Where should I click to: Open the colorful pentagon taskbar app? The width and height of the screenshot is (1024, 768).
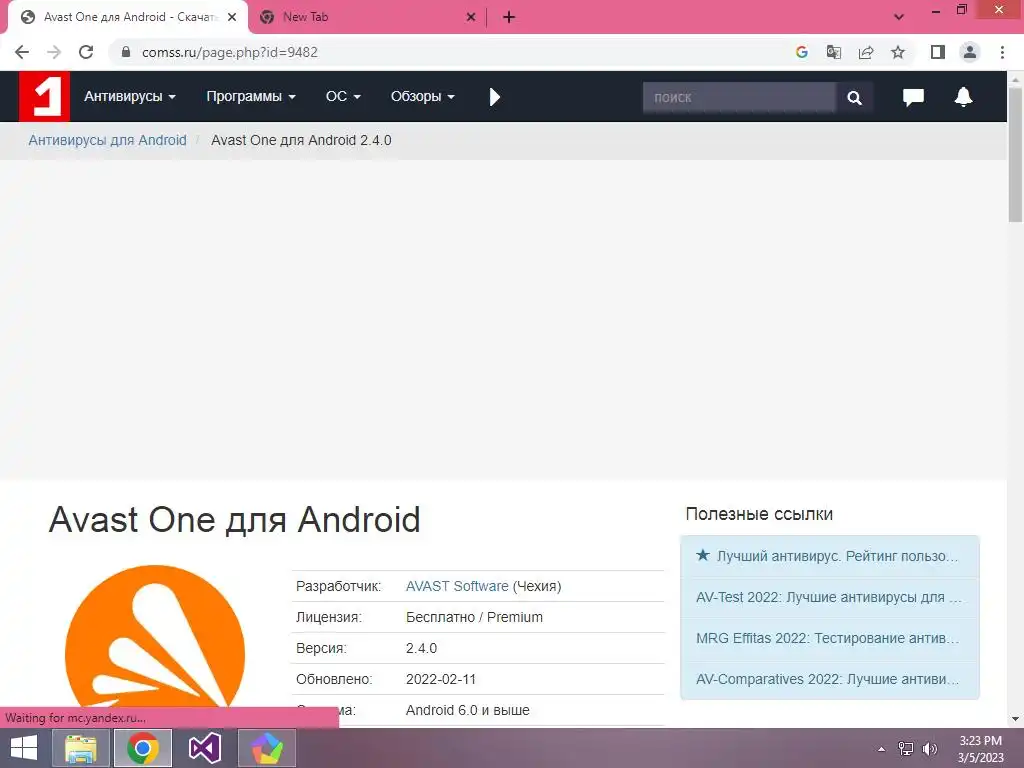(x=267, y=748)
